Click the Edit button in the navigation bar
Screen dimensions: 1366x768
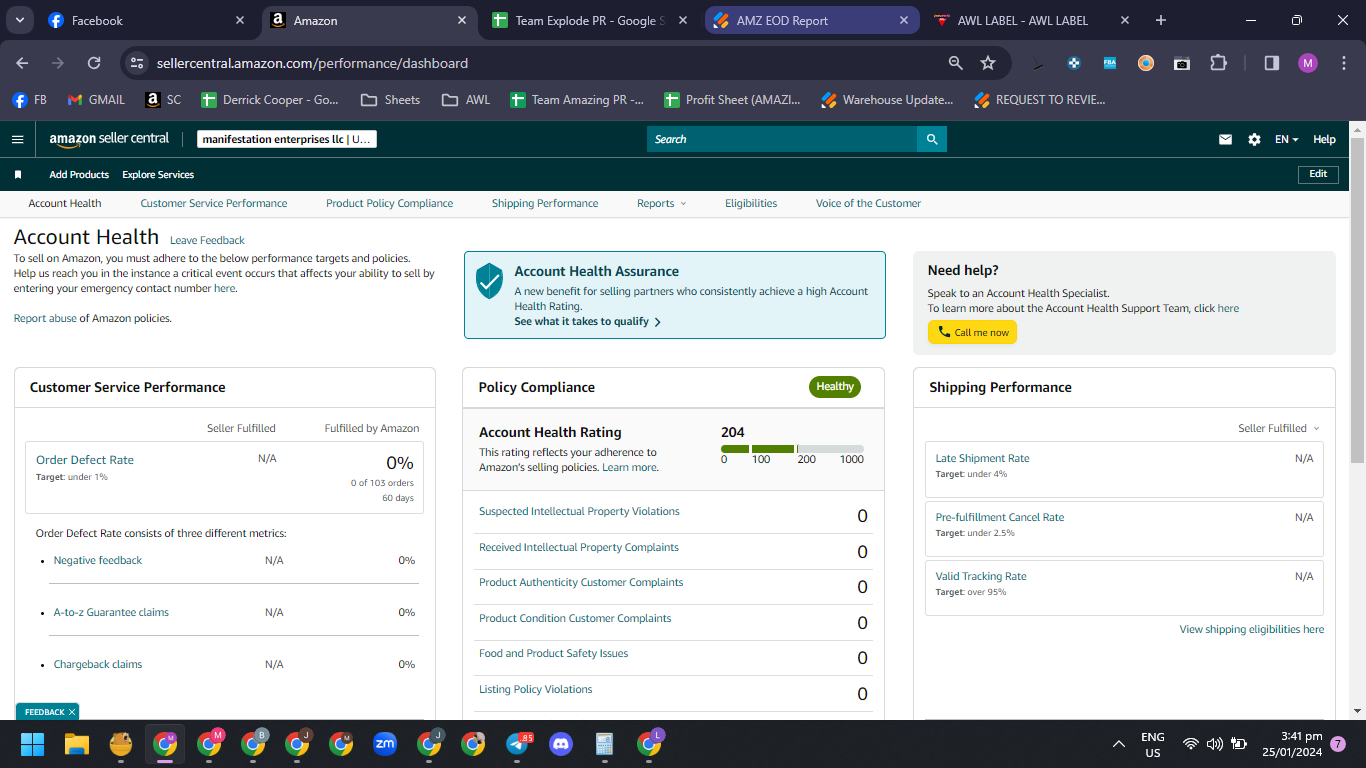1318,174
